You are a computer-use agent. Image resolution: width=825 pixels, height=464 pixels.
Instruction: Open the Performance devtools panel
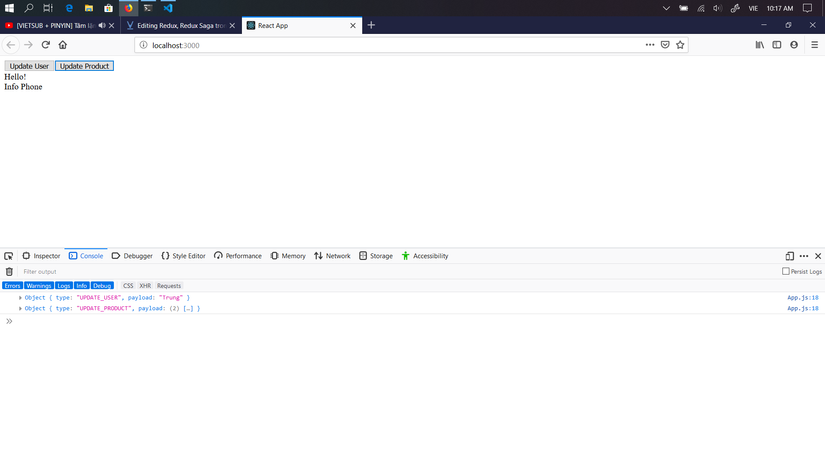[x=238, y=256]
